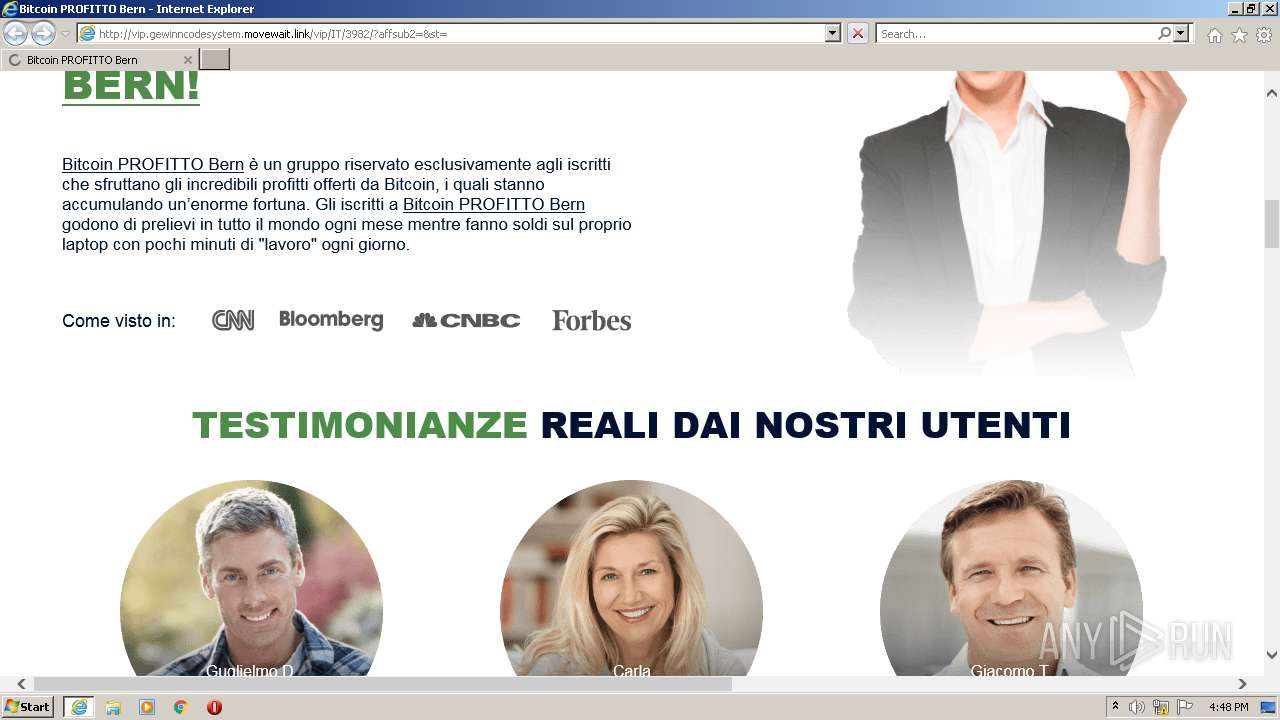Click the 4:48 PM taskbar clock
The image size is (1280, 720).
[x=1228, y=707]
